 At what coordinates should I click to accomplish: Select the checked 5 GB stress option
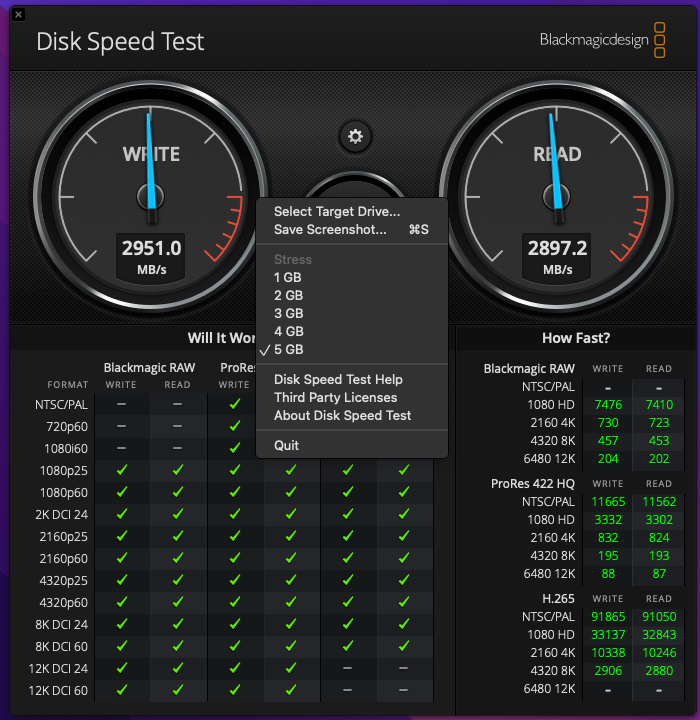click(x=352, y=349)
